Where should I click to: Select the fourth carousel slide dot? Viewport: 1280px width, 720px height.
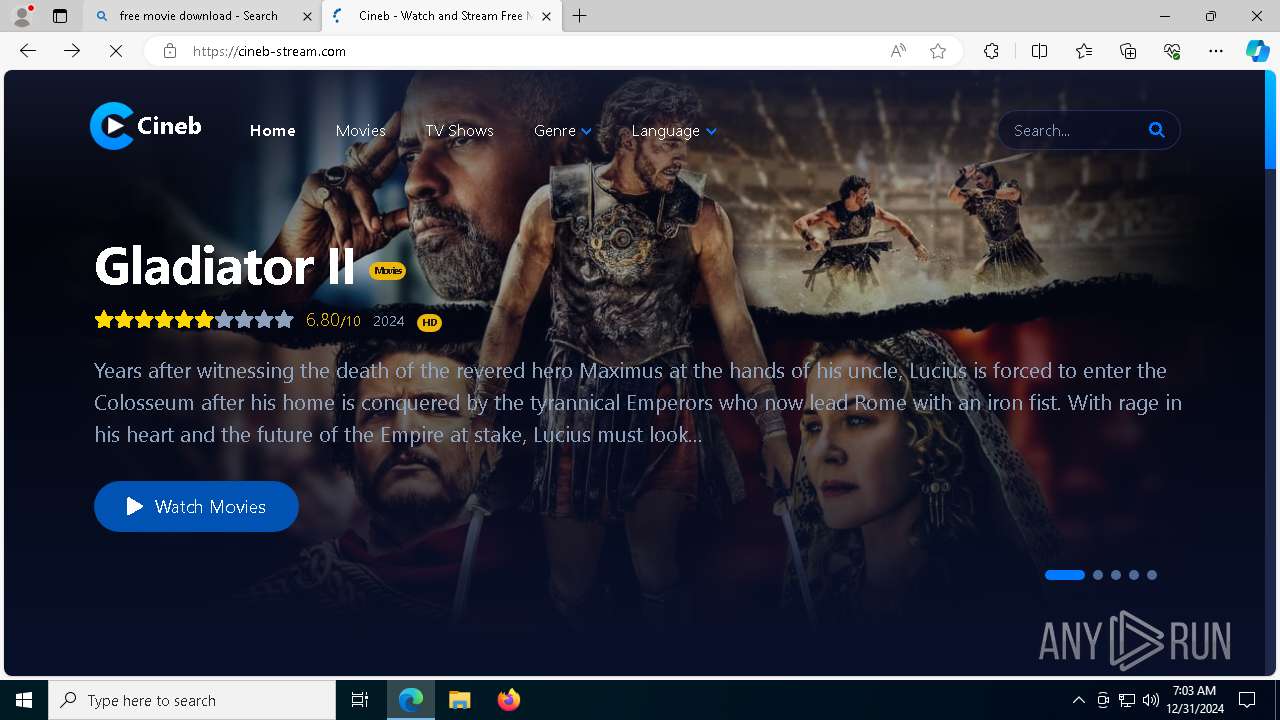1134,575
